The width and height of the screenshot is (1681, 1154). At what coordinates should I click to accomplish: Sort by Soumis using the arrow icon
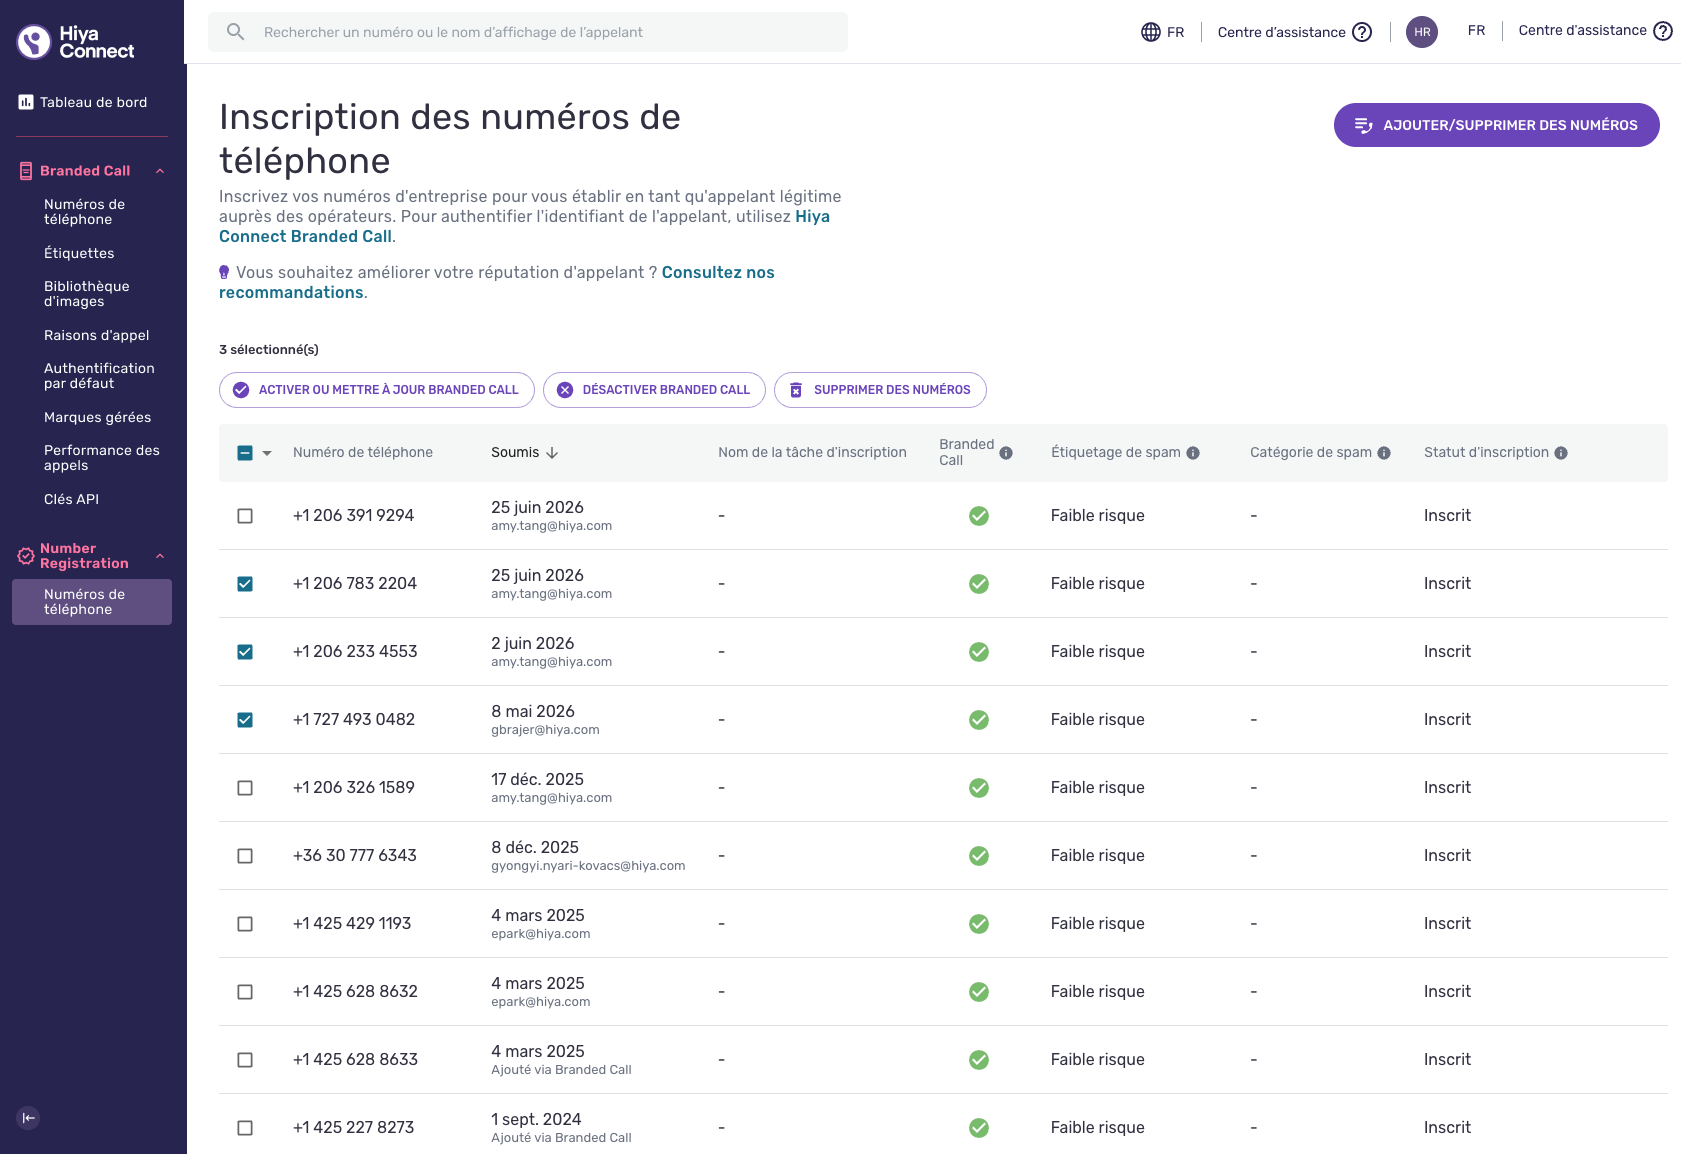click(552, 453)
